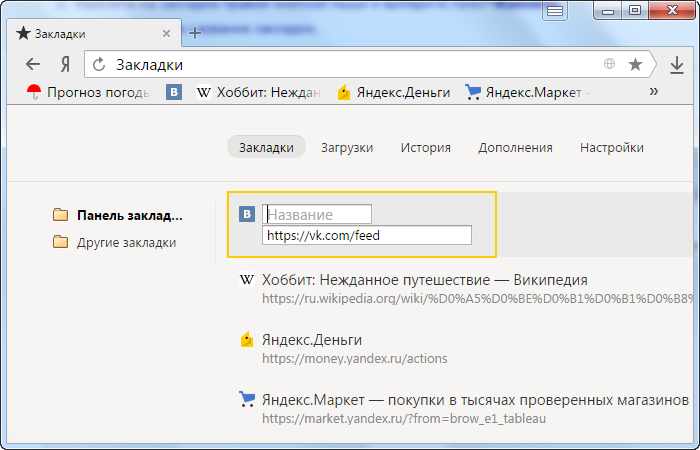The image size is (700, 450).
Task: Click the back arrow navigation button
Action: pyautogui.click(x=33, y=64)
